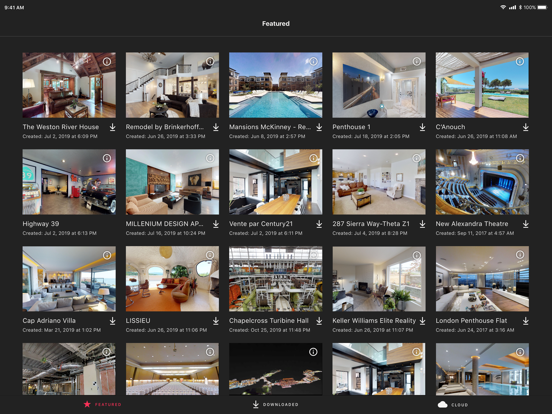This screenshot has width=552, height=414.
Task: Tap the Wi-Fi icon in status bar
Action: (503, 7)
